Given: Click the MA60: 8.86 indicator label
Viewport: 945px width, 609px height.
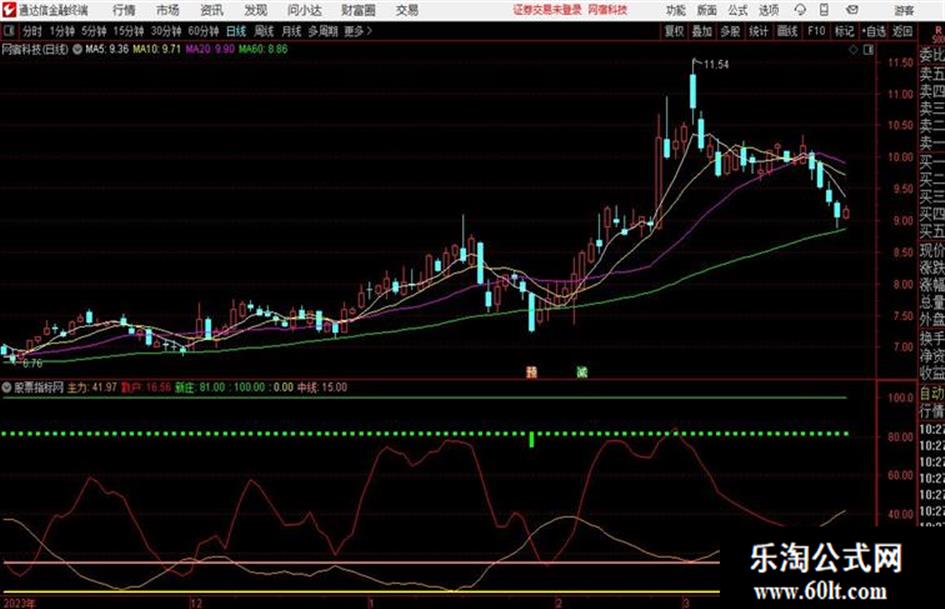Looking at the screenshot, I should click(263, 49).
